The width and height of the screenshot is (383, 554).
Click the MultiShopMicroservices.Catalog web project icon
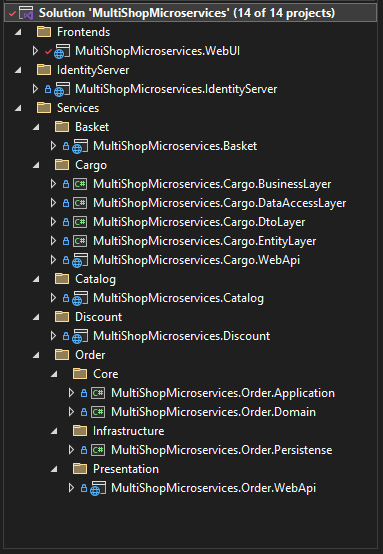(80, 299)
